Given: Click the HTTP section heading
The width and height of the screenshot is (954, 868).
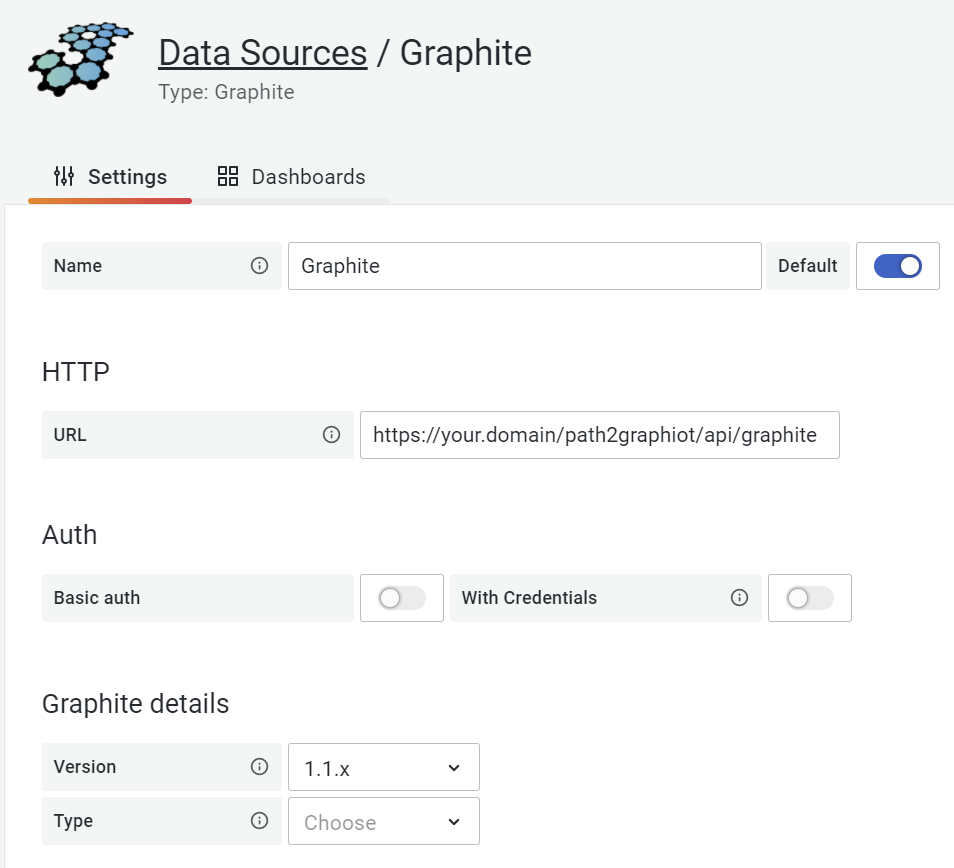Looking at the screenshot, I should pos(75,372).
